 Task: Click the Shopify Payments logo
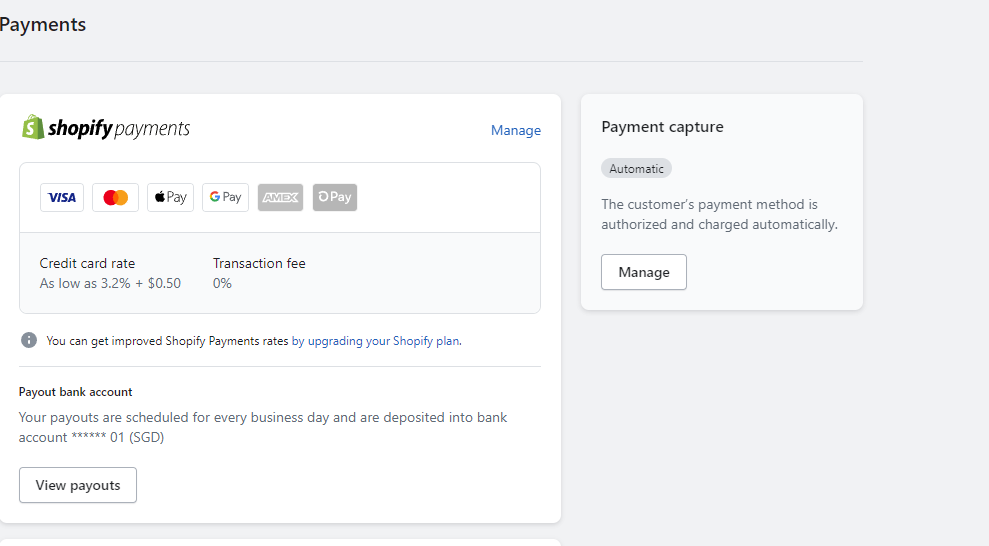[106, 128]
